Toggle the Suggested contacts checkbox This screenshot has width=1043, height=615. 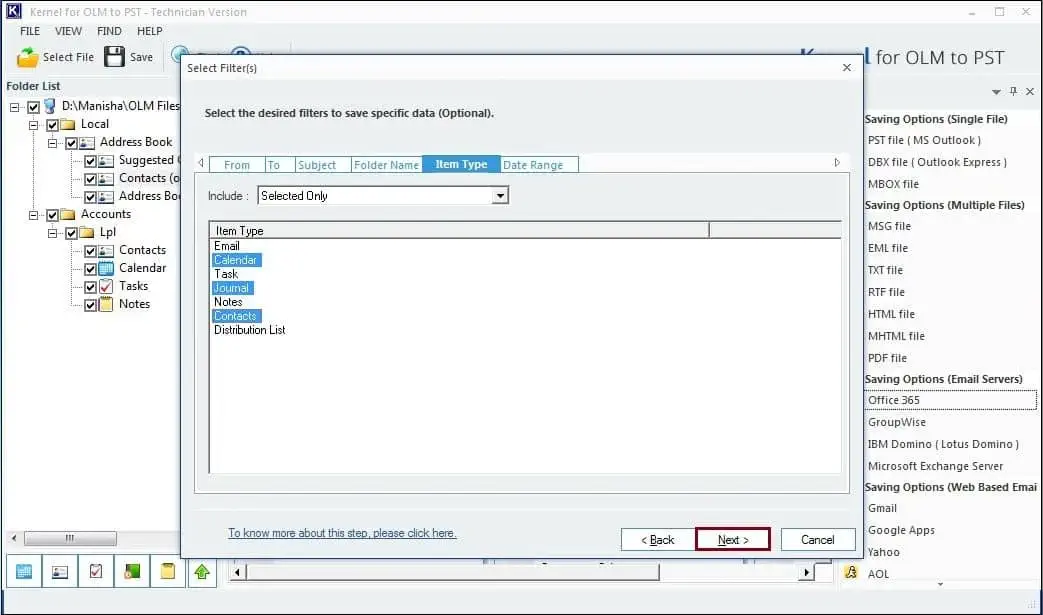click(90, 161)
